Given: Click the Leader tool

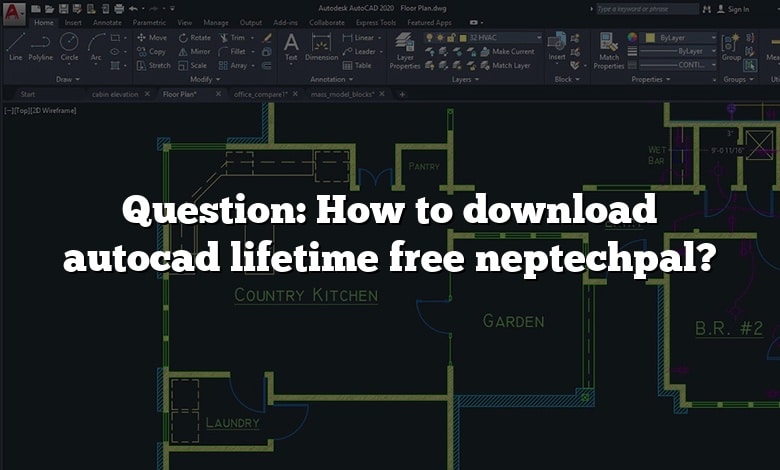Looking at the screenshot, I should pyautogui.click(x=359, y=51).
